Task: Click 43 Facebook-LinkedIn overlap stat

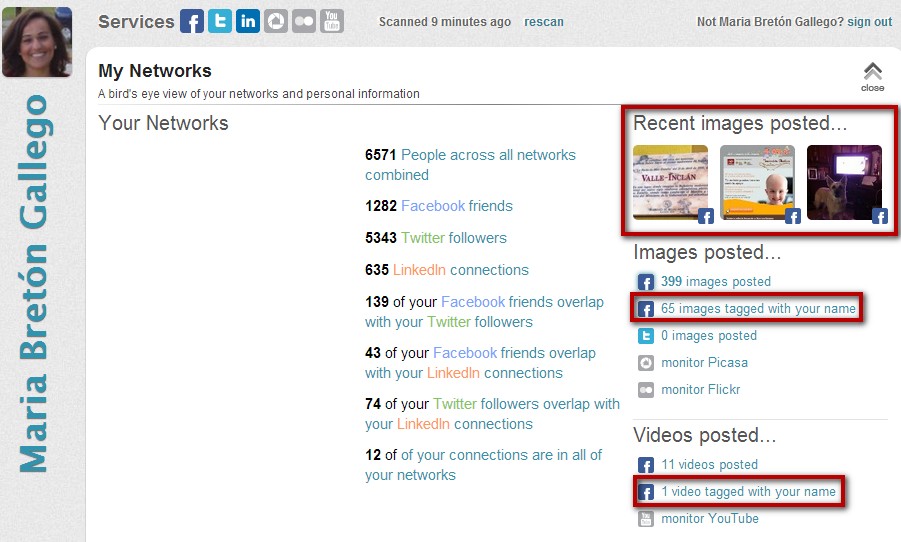Action: tap(480, 363)
